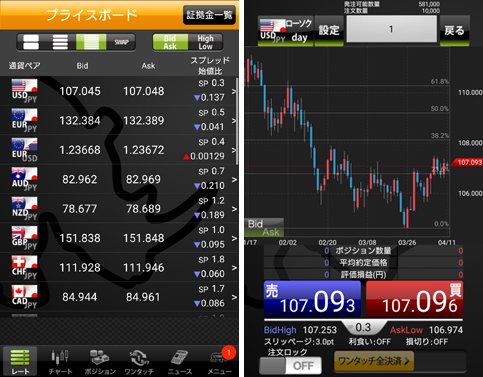
Task: Tap the スリッページ:3.0pt setting
Action: [298, 342]
